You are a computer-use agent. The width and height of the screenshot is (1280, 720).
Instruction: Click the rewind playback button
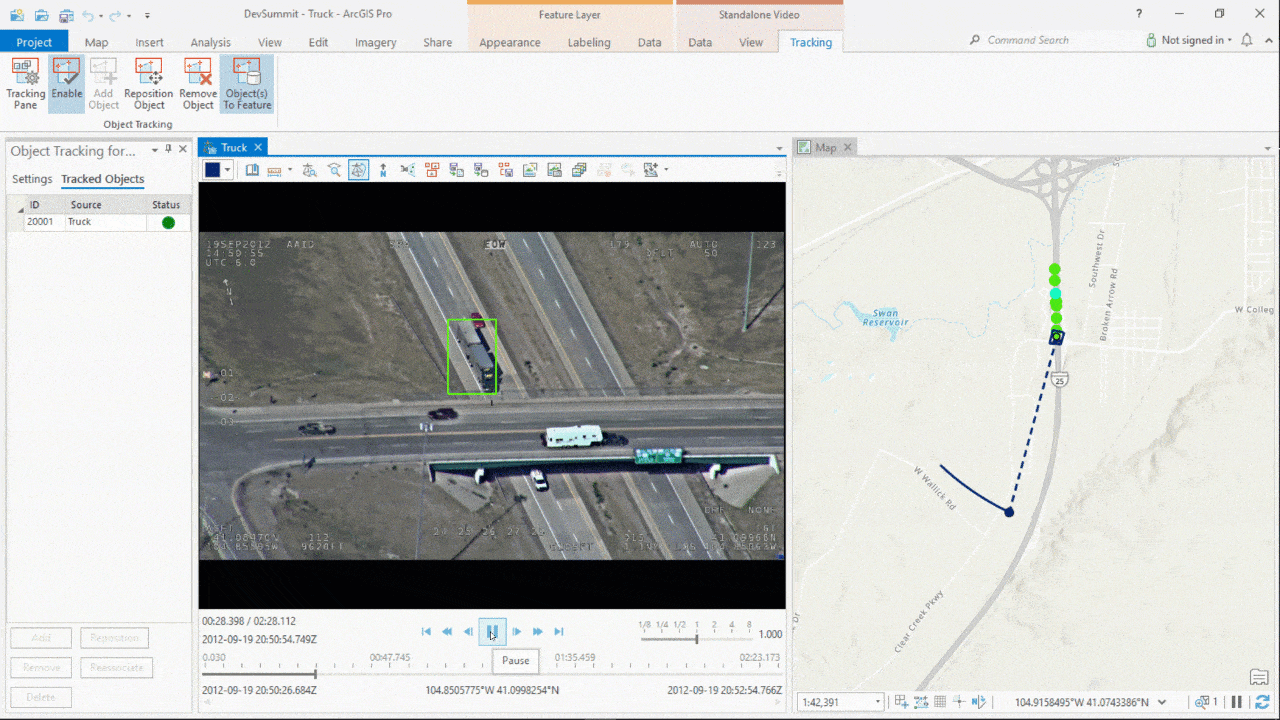447,631
